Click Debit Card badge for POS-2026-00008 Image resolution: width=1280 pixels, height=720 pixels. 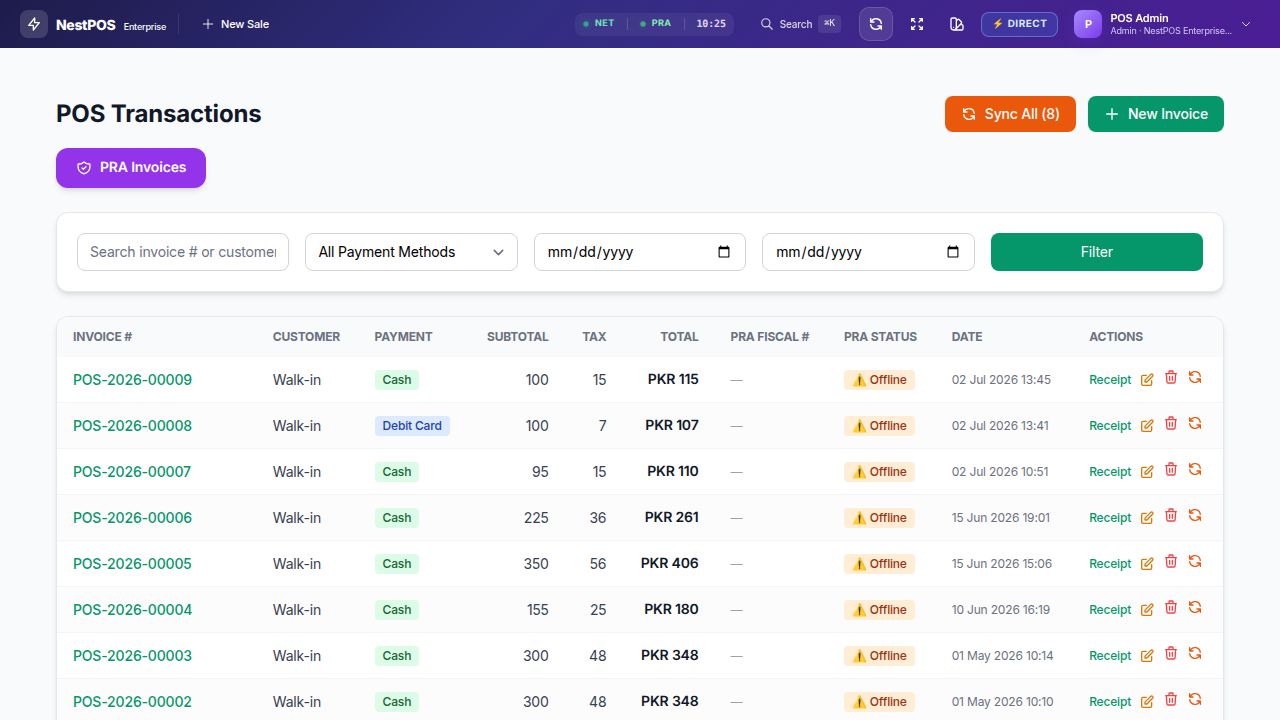412,426
